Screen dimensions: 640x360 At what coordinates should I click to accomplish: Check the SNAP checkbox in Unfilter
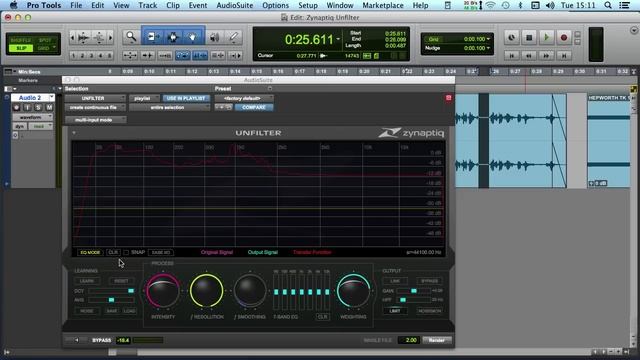coord(126,252)
